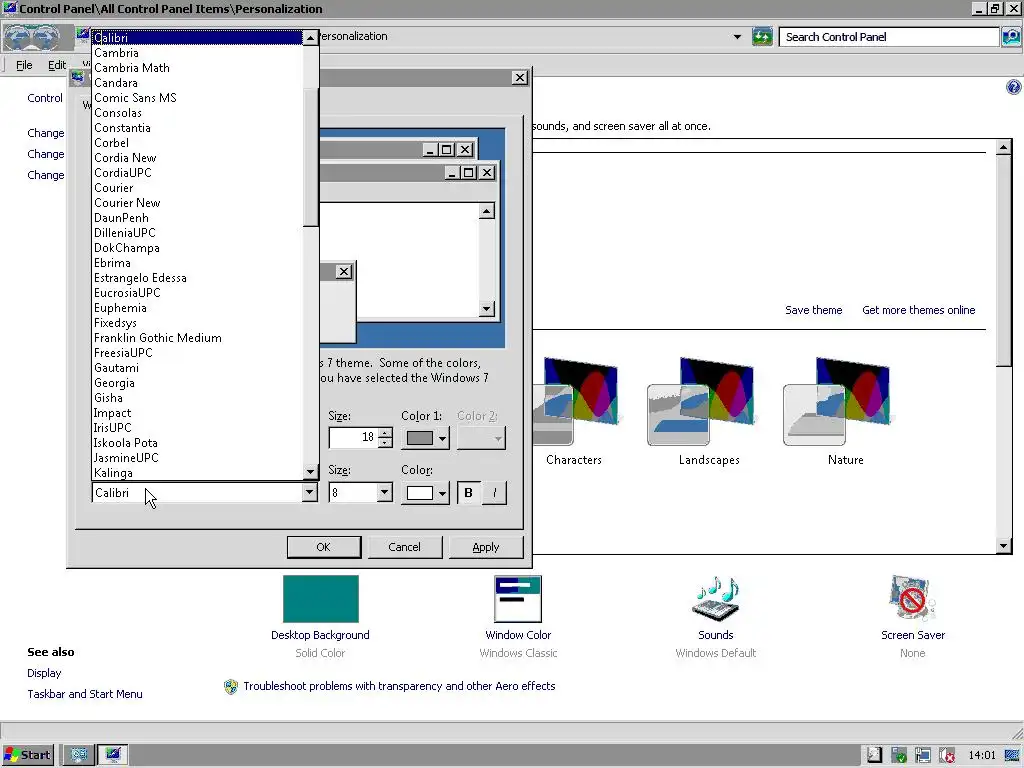The height and width of the screenshot is (768, 1024).
Task: Choose Comic Sans MS from the font list
Action: [x=197, y=98]
